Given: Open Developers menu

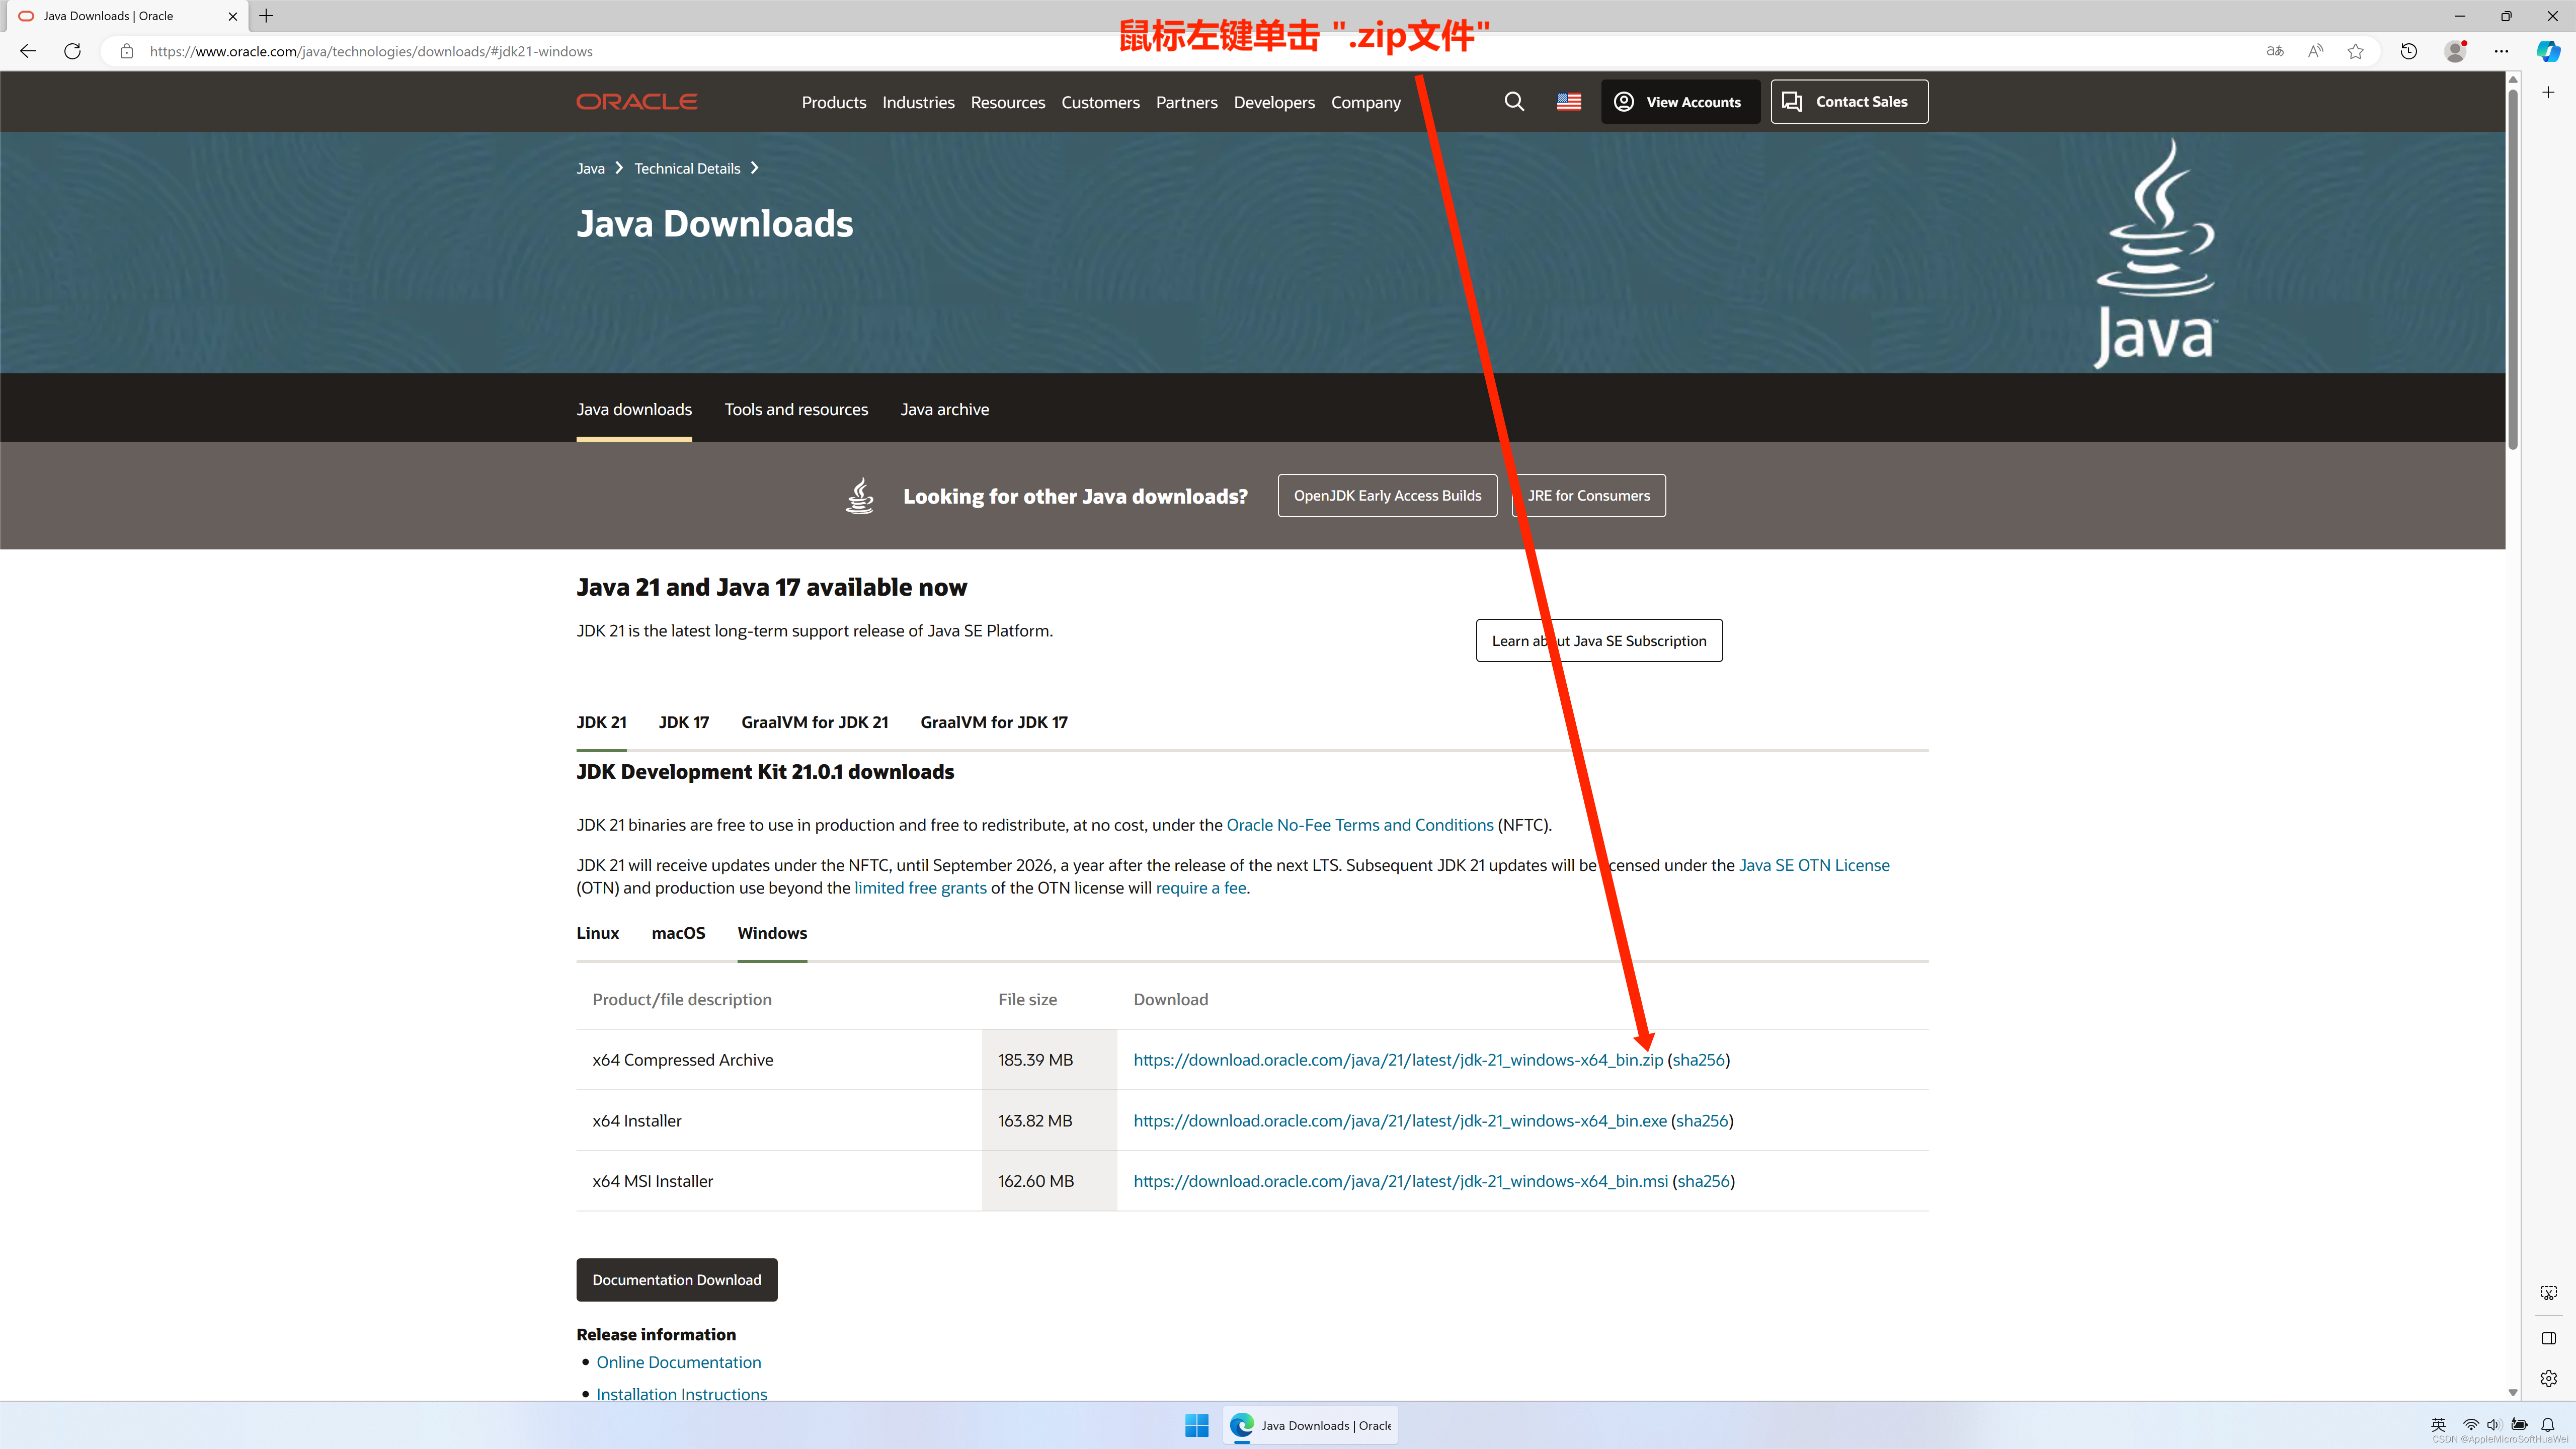Looking at the screenshot, I should [x=1274, y=102].
